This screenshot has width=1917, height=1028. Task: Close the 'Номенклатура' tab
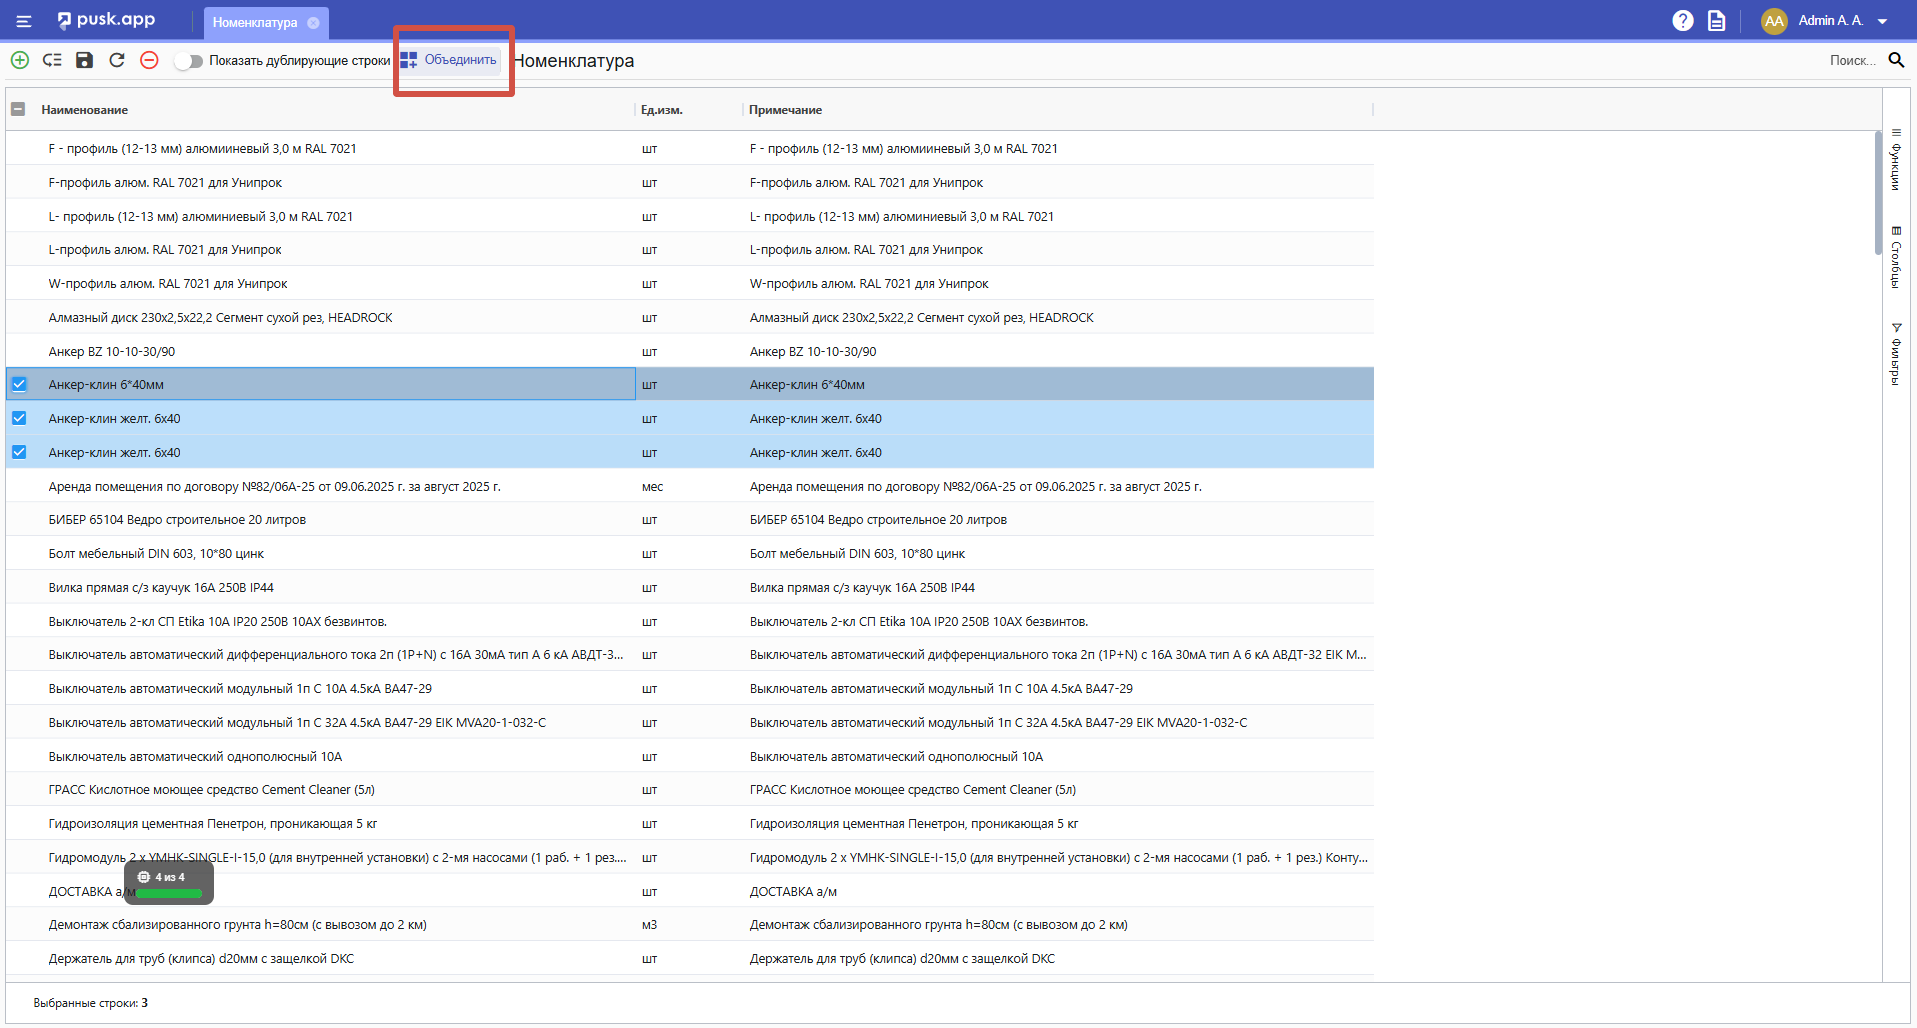(313, 22)
